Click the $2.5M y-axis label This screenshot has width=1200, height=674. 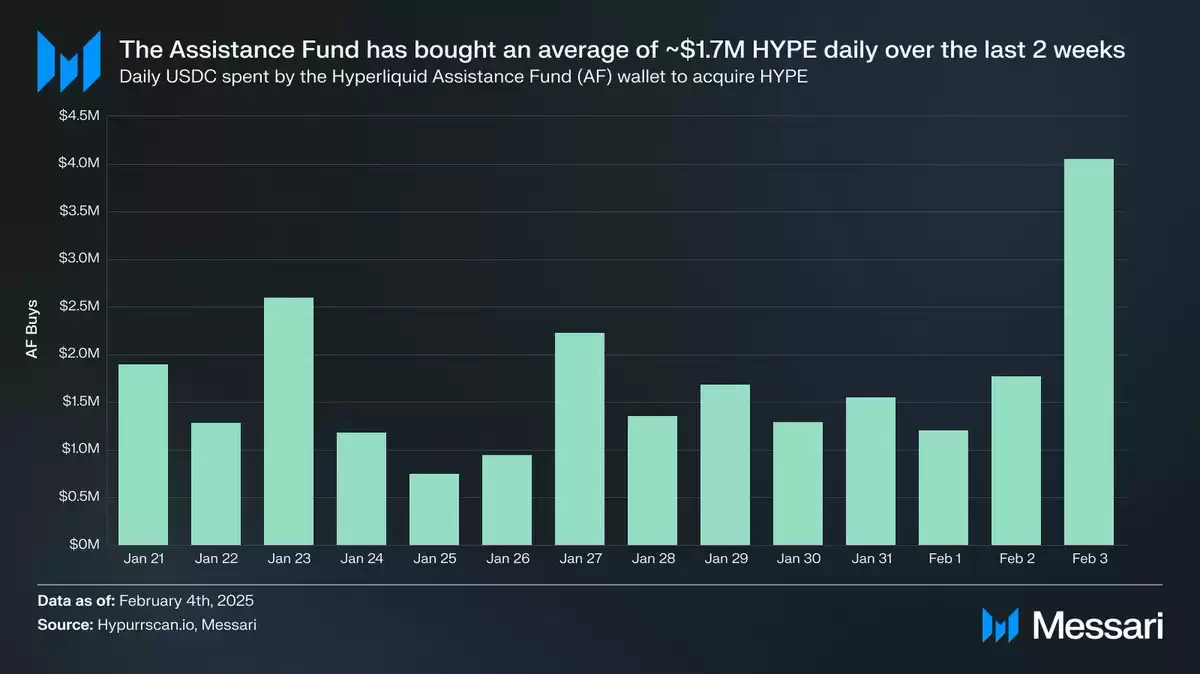click(79, 306)
